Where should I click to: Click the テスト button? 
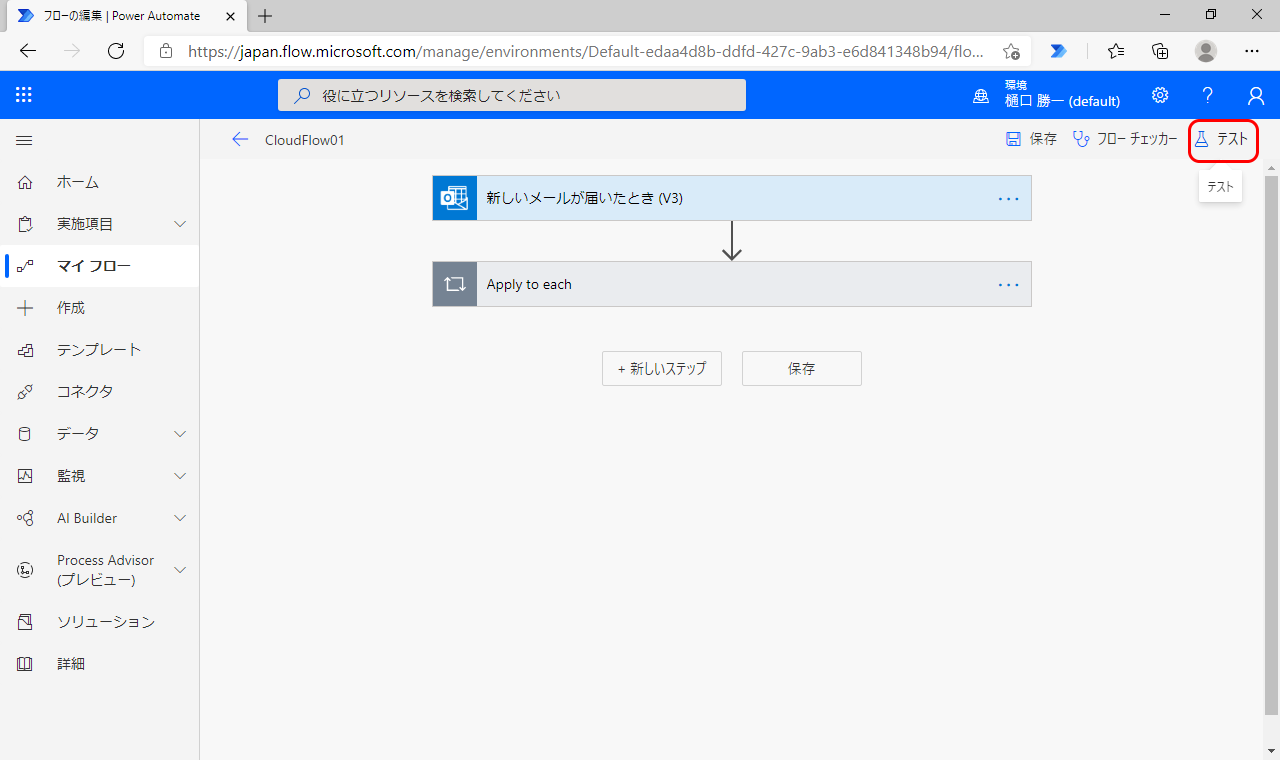(x=1222, y=139)
